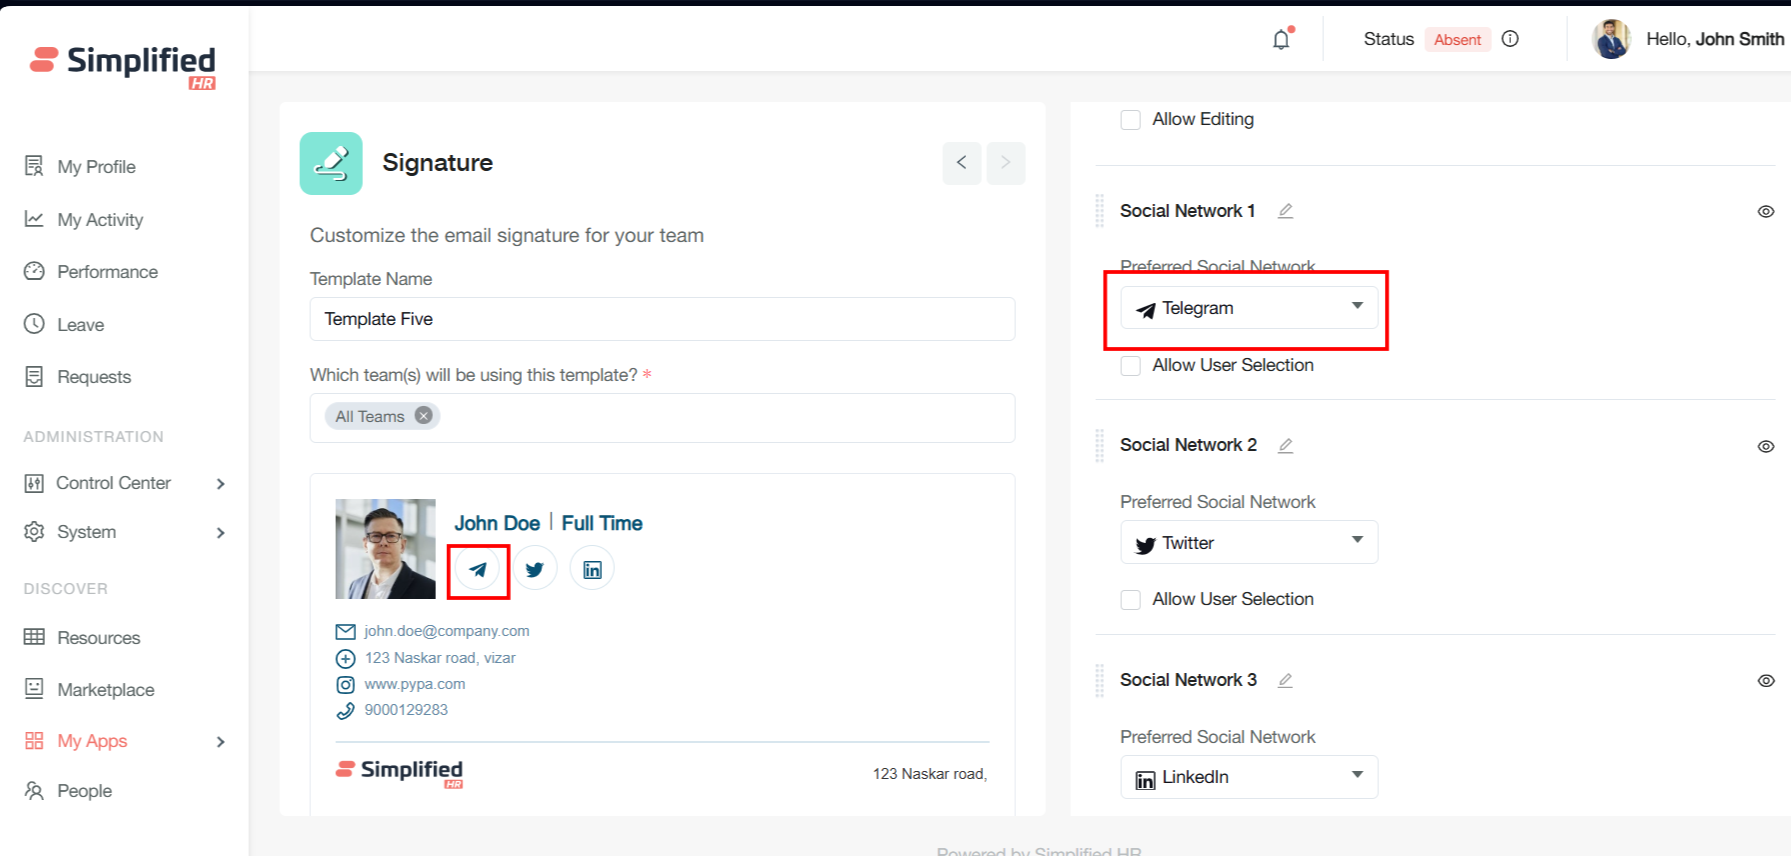The height and width of the screenshot is (856, 1791).
Task: Edit Social Network 1 label with pencil
Action: tap(1286, 211)
